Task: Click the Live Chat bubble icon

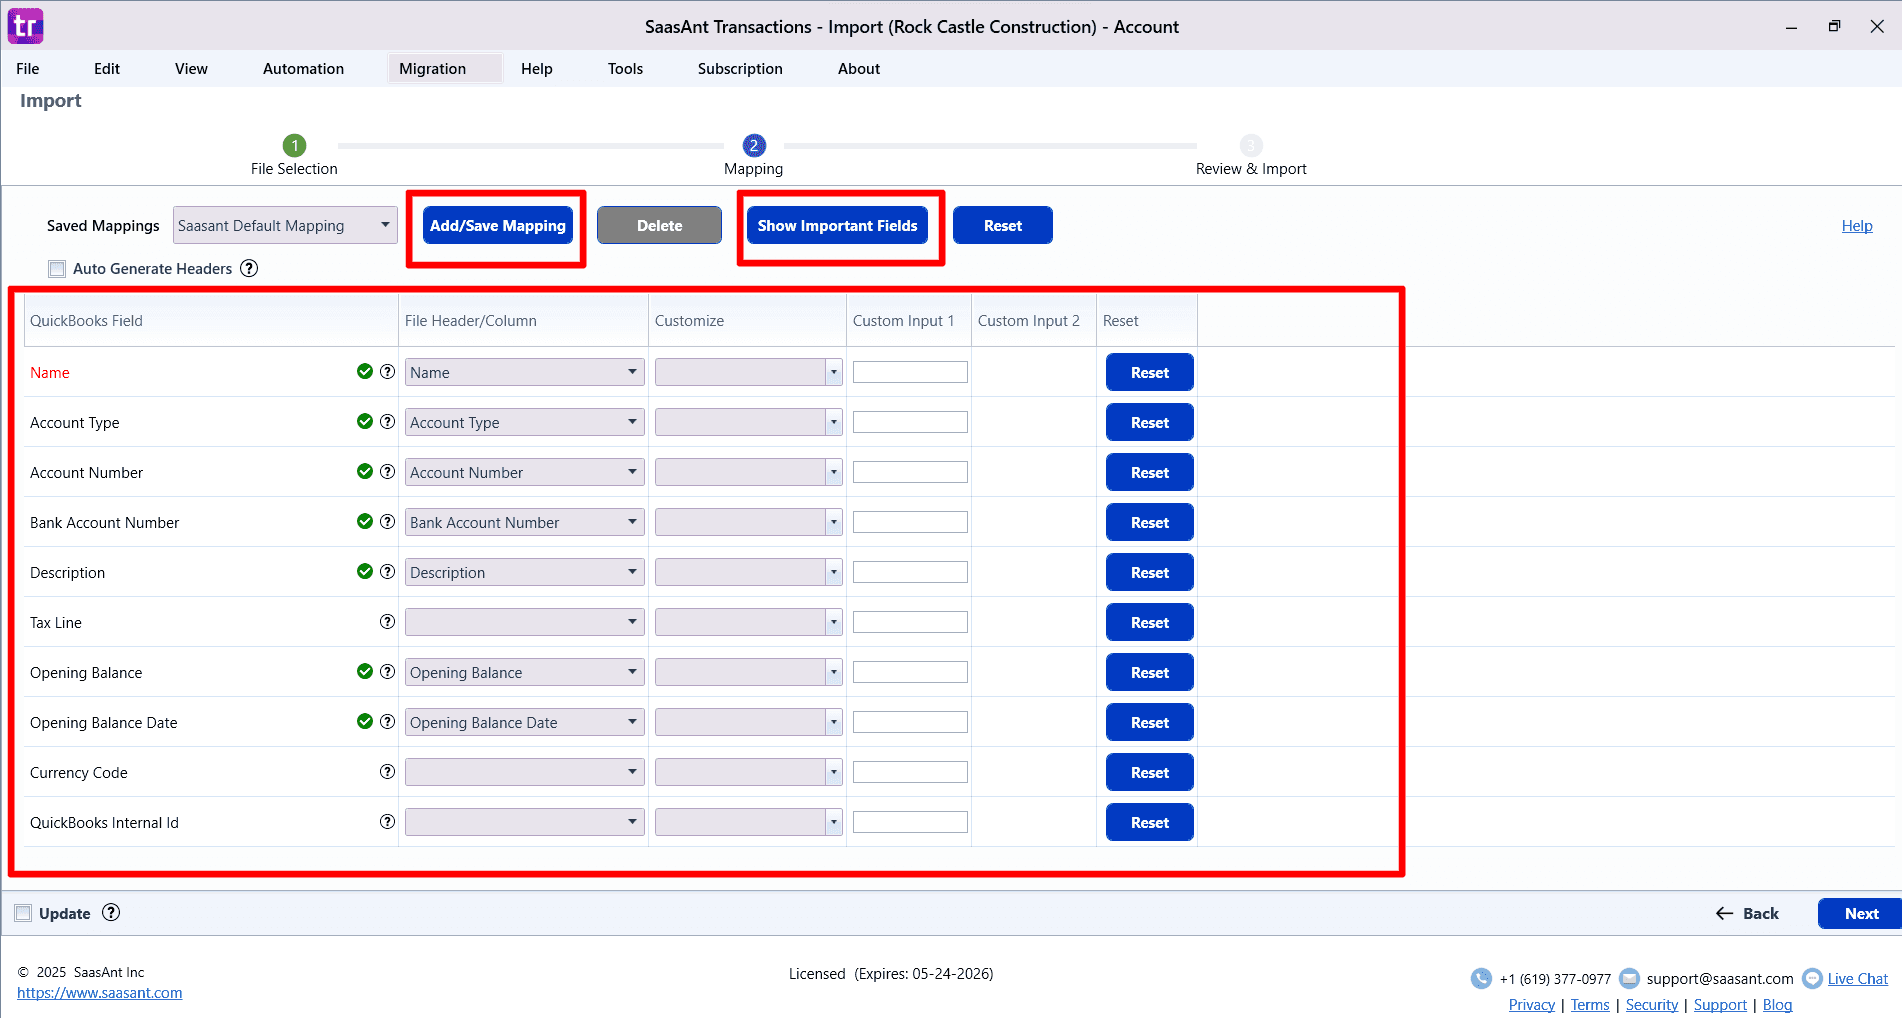Action: coord(1812,979)
